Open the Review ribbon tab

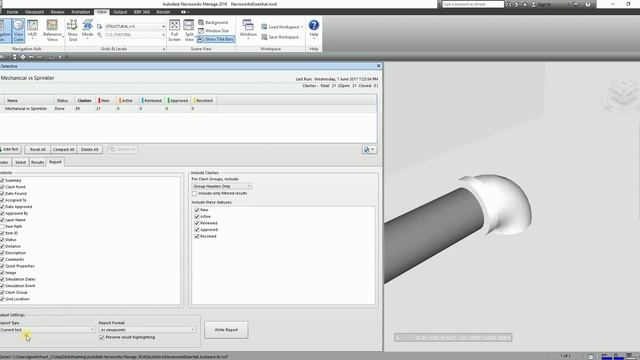58,12
